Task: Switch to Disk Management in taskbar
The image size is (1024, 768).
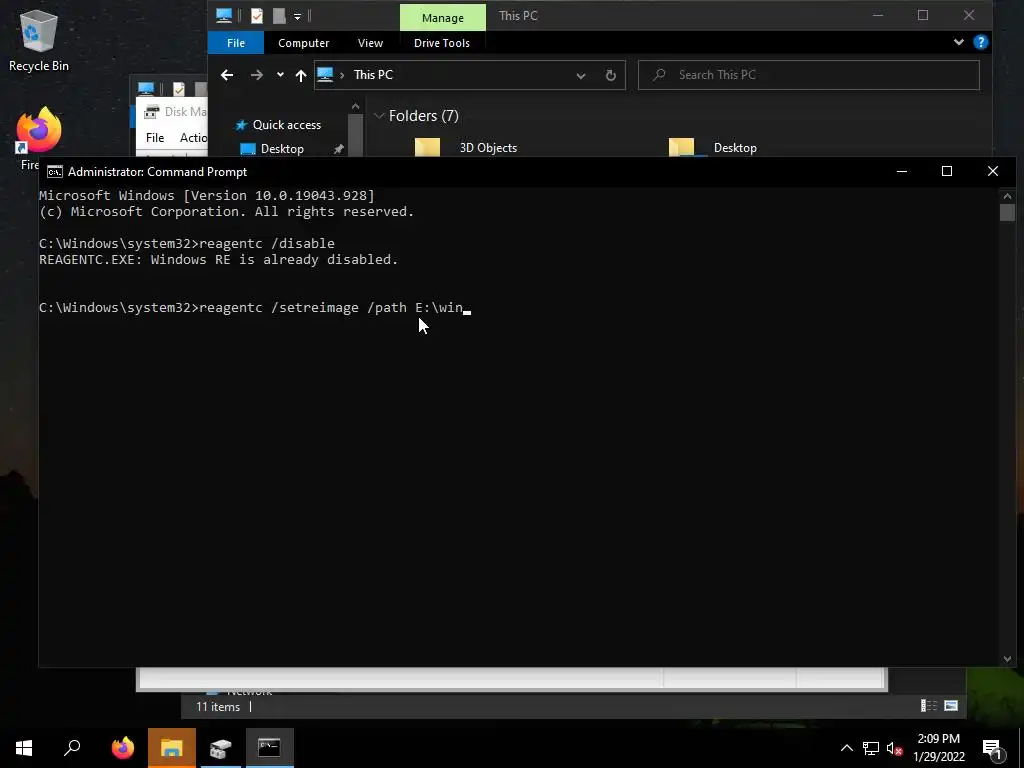Action: click(221, 748)
